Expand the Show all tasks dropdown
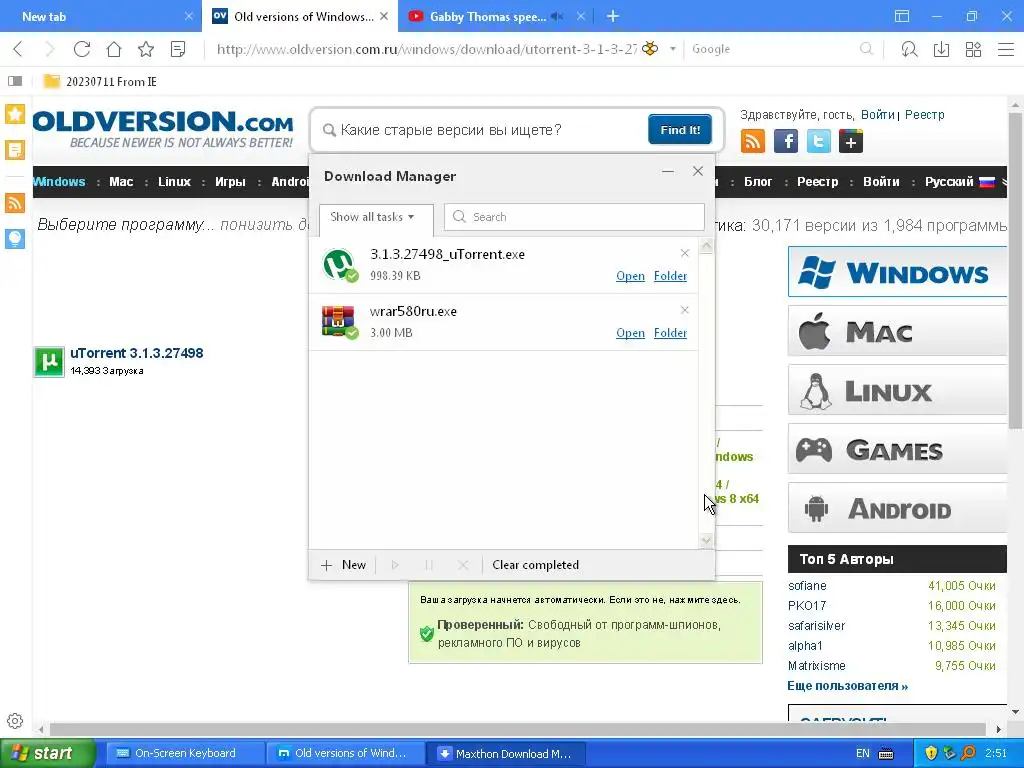Image resolution: width=1024 pixels, height=768 pixels. tap(376, 217)
